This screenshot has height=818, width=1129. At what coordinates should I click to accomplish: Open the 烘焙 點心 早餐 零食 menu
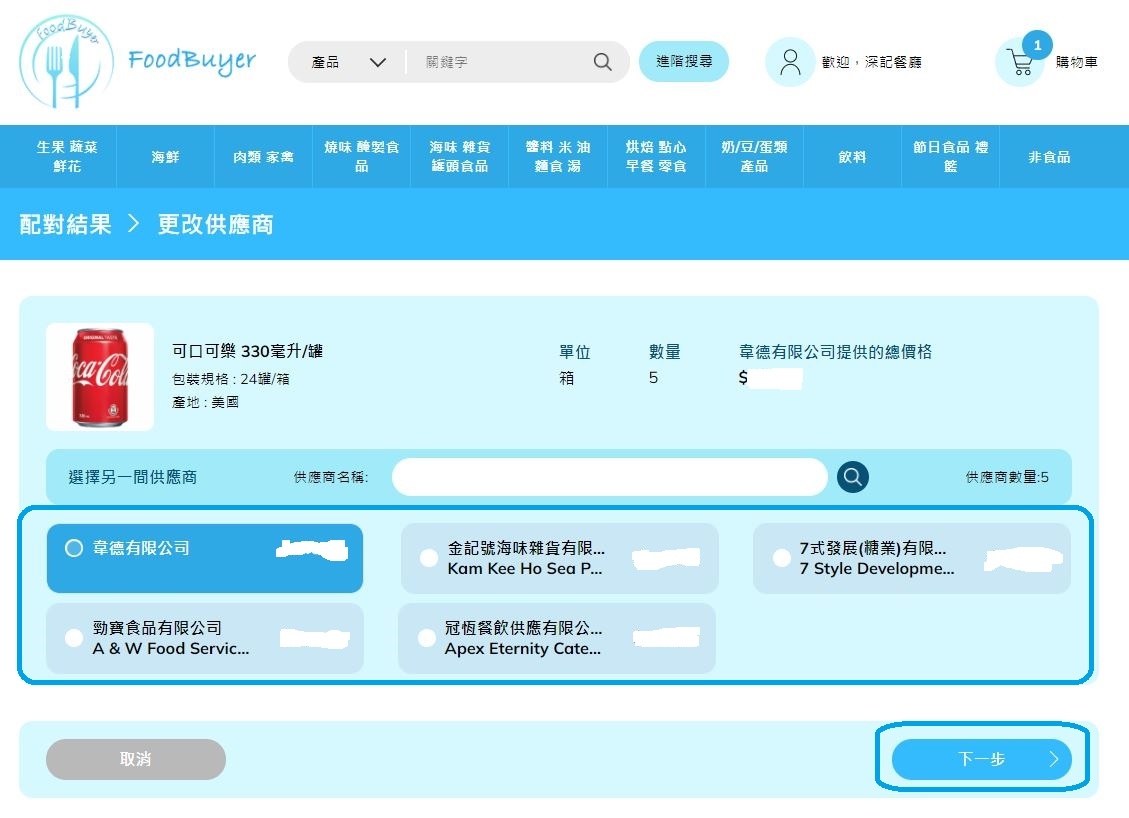coord(656,156)
